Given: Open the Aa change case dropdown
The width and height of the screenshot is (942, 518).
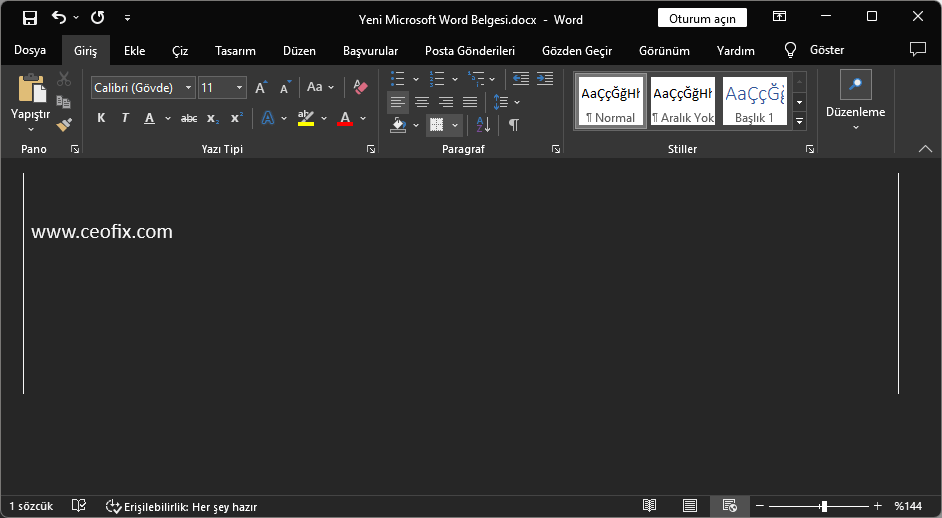Looking at the screenshot, I should (x=320, y=87).
